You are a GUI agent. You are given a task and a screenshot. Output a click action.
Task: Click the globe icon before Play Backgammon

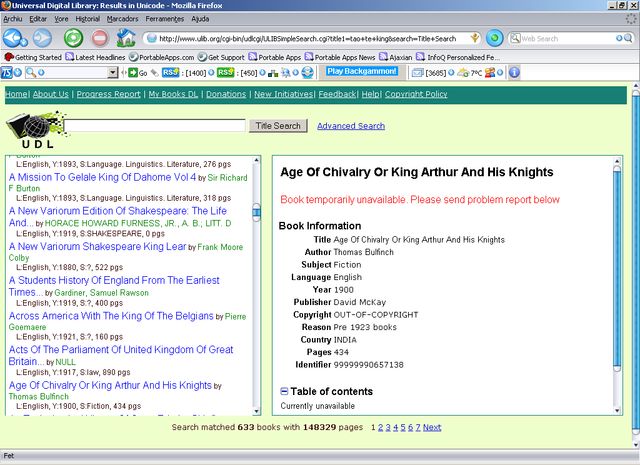point(307,73)
